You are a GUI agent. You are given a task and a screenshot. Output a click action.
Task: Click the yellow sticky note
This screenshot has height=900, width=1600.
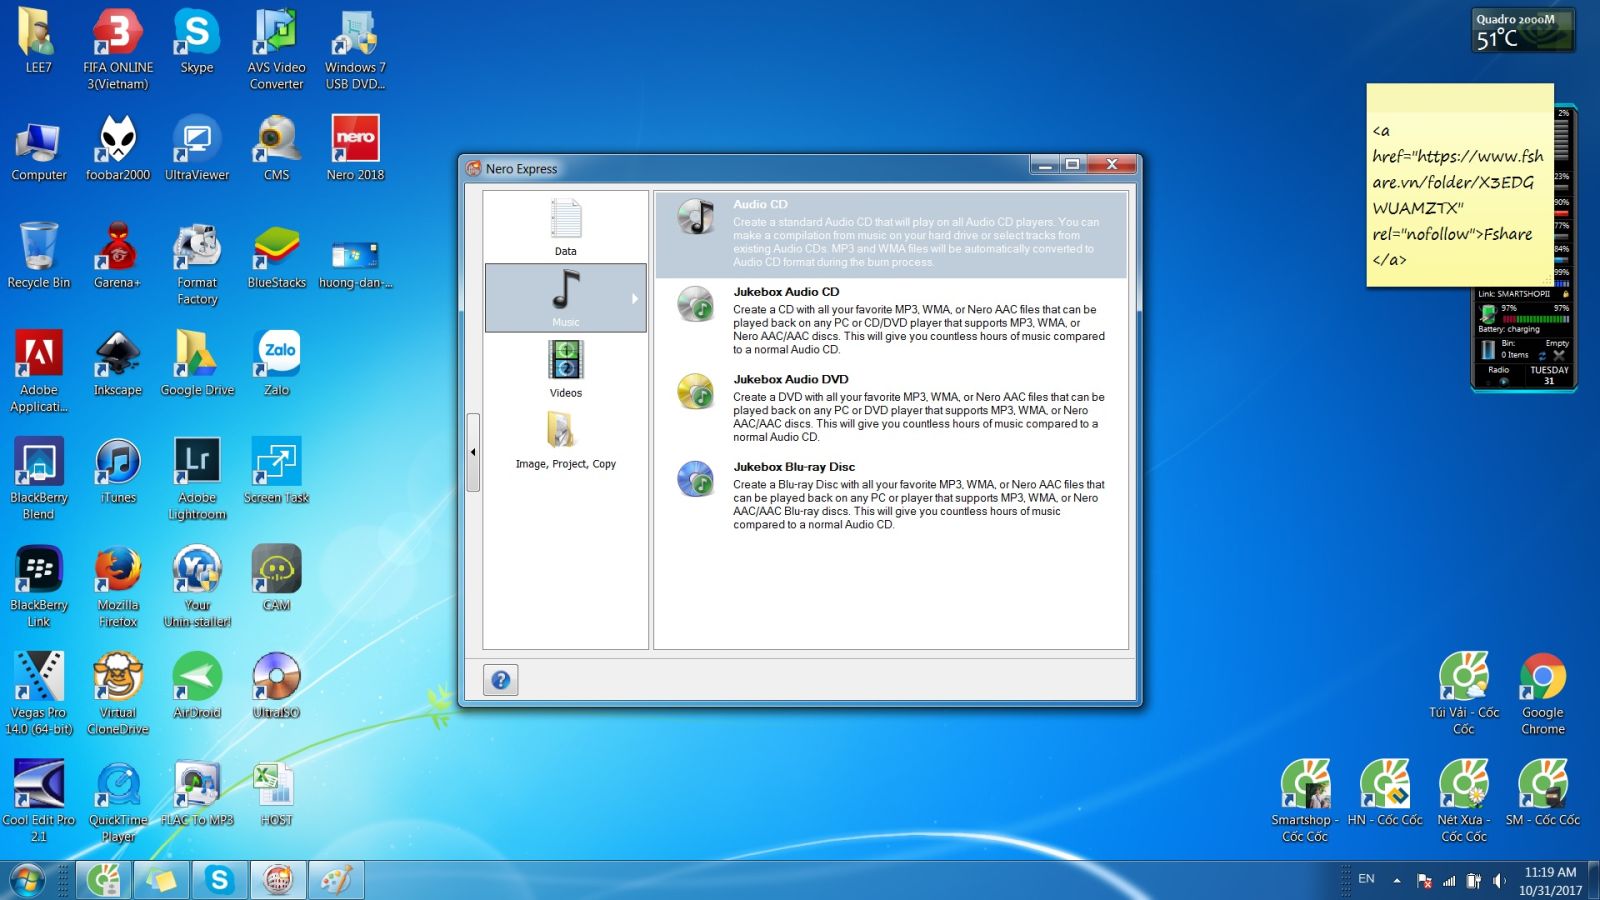pyautogui.click(x=1459, y=185)
